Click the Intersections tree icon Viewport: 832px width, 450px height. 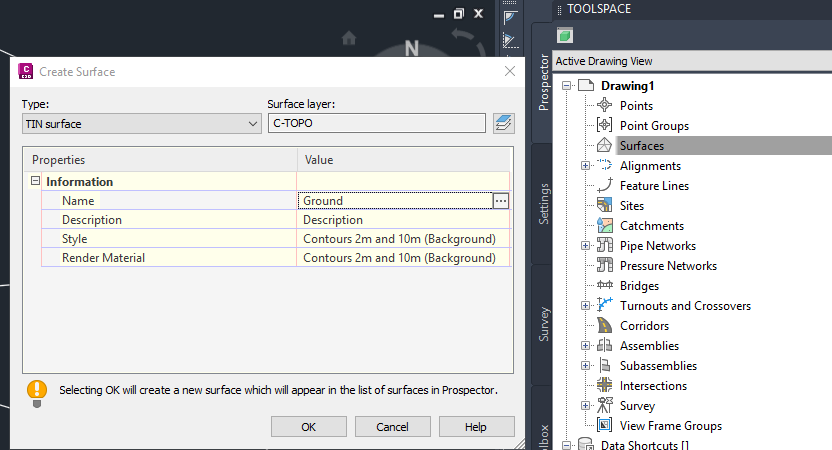[x=604, y=385]
